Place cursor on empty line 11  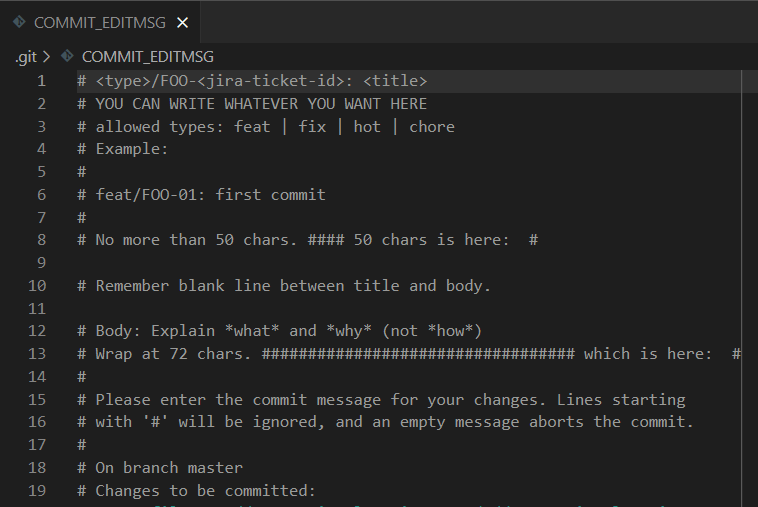click(408, 308)
